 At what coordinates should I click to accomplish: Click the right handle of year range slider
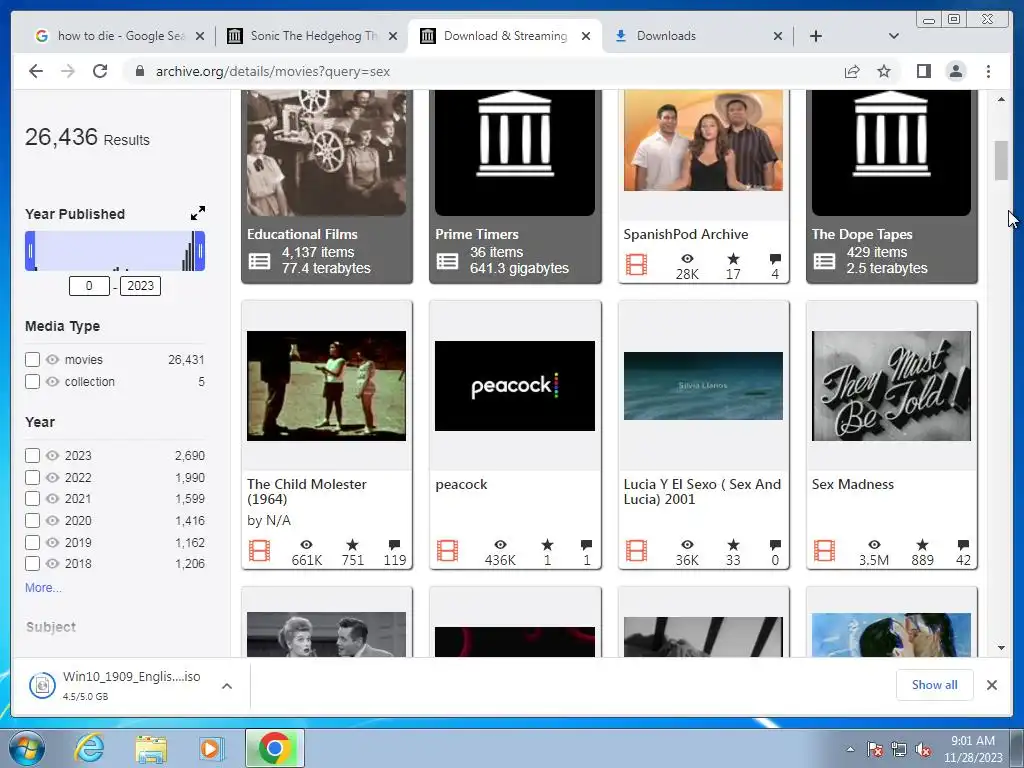coord(200,251)
